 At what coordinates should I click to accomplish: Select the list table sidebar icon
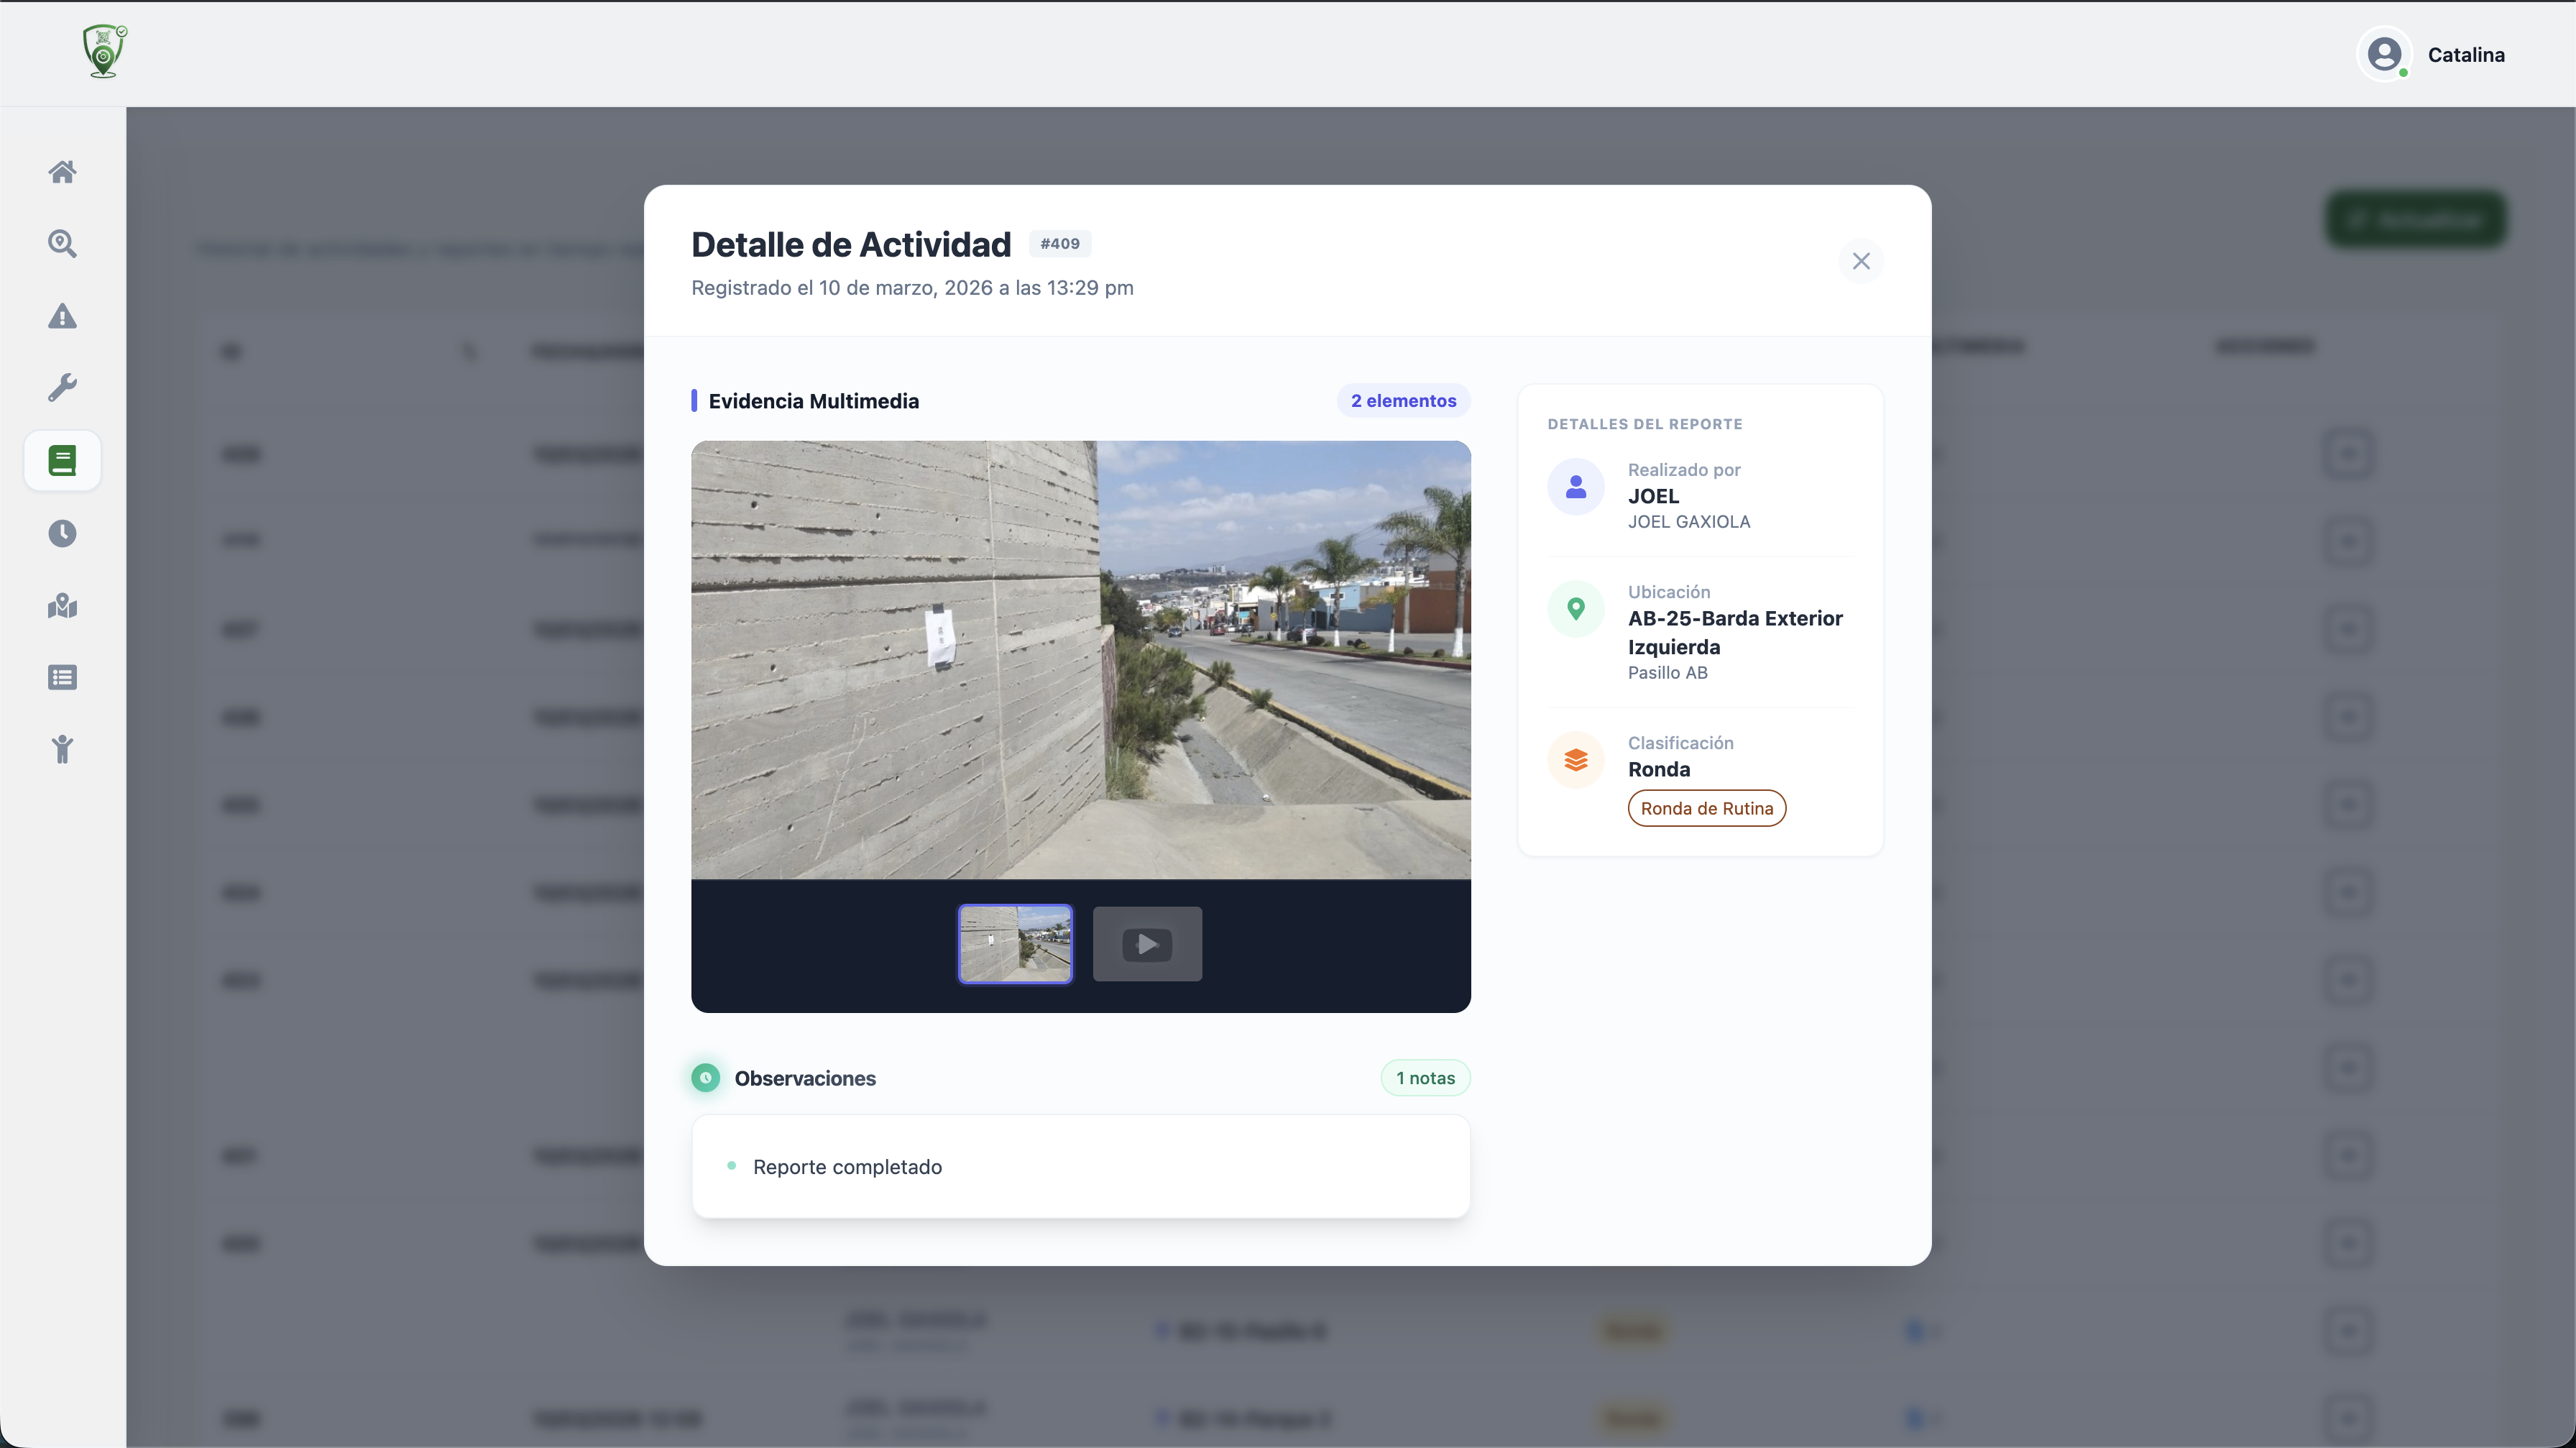pyautogui.click(x=62, y=677)
